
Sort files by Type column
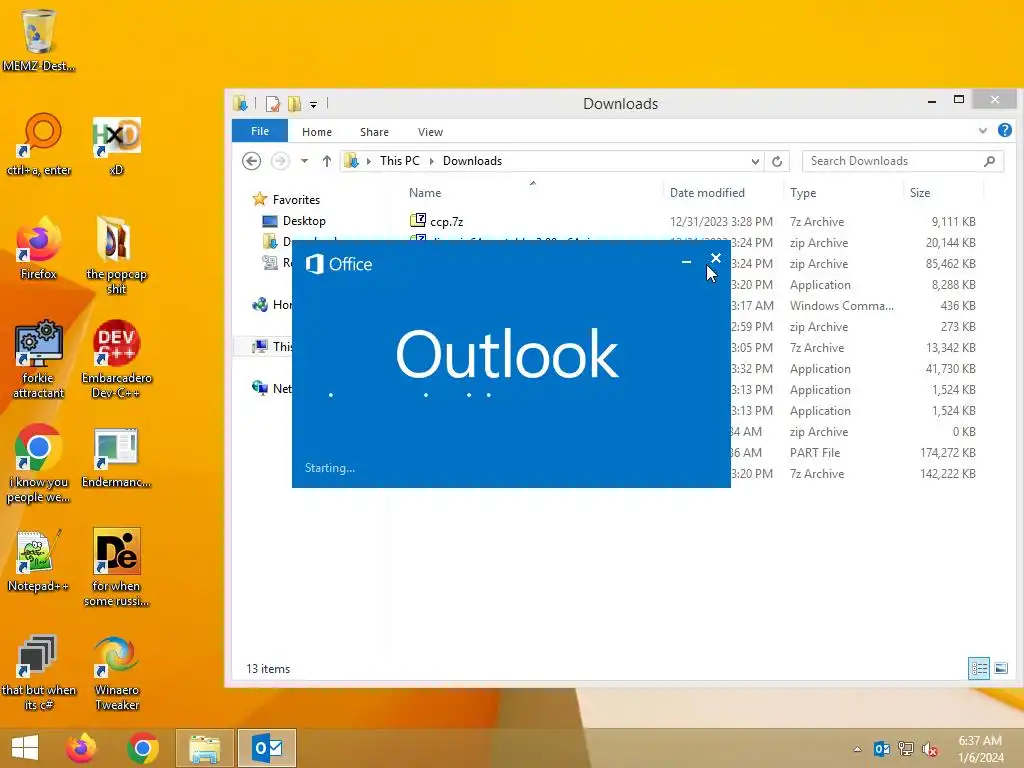tap(803, 193)
